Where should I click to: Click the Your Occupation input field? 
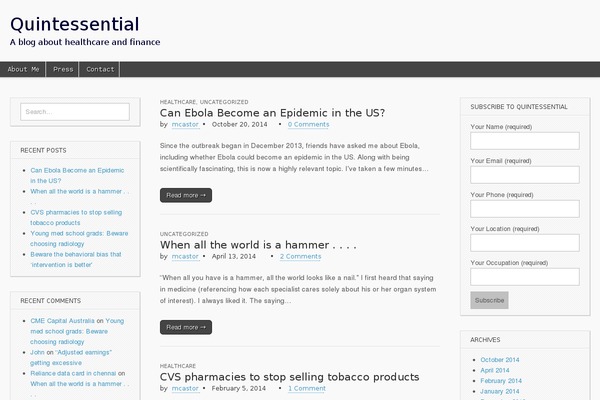[x=525, y=277]
